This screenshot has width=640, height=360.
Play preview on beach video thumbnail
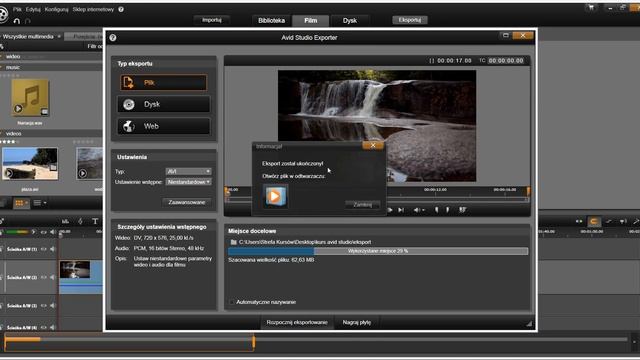pos(9,173)
